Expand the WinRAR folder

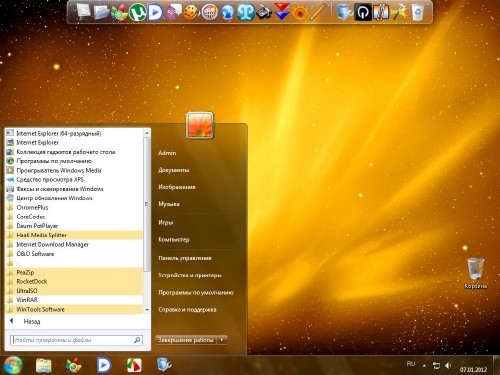pyautogui.click(x=74, y=300)
